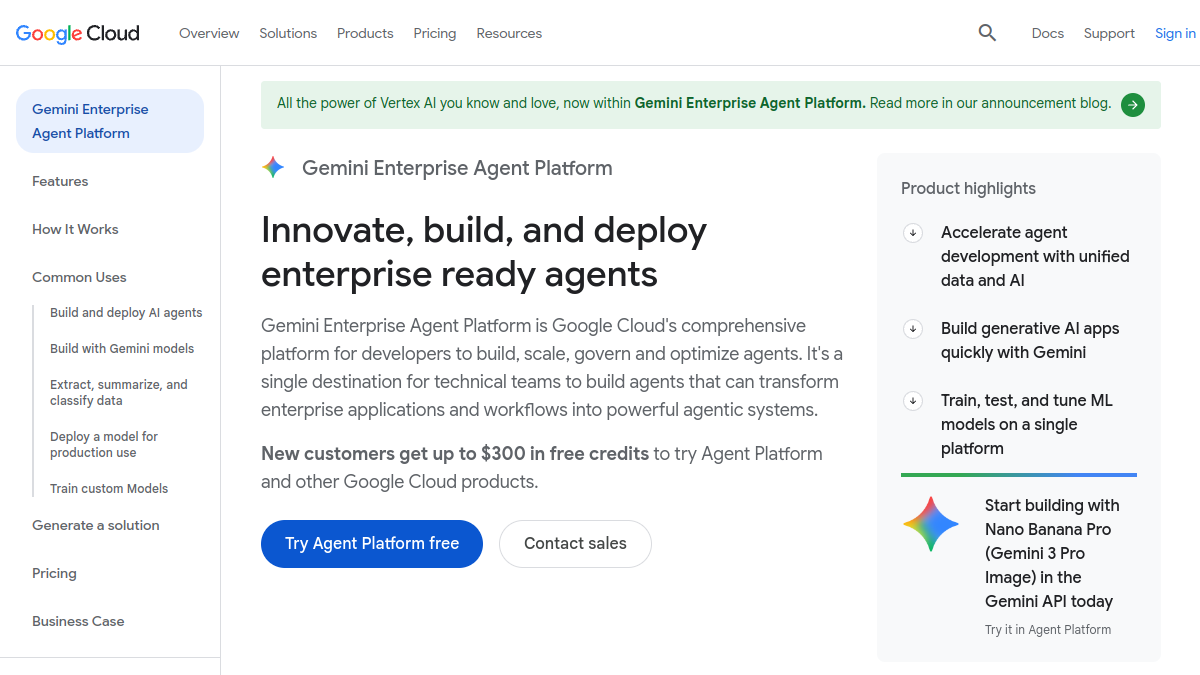Click the Gemini sparkle icon beside the title
1200x675 pixels.
click(273, 168)
